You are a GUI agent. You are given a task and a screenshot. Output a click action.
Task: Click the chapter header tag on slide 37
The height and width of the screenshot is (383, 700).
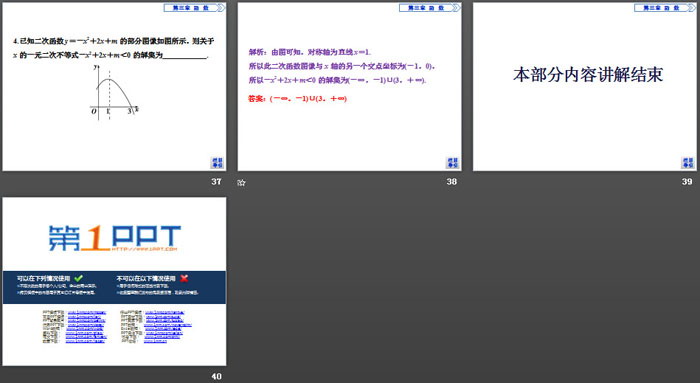pyautogui.click(x=194, y=8)
